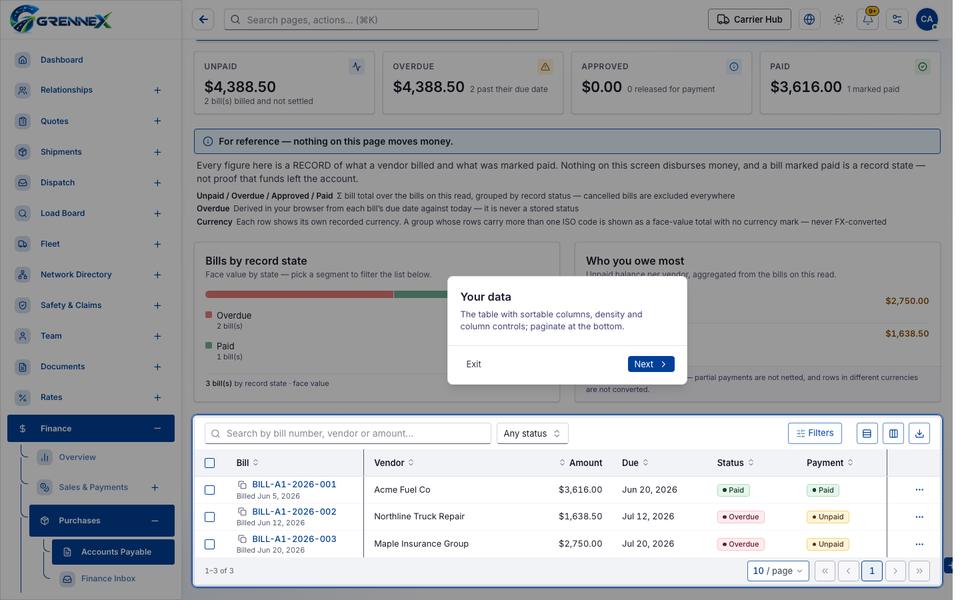Image resolution: width=960 pixels, height=600 pixels.
Task: Open row actions for Maple Insurance Group
Action: coord(919,544)
